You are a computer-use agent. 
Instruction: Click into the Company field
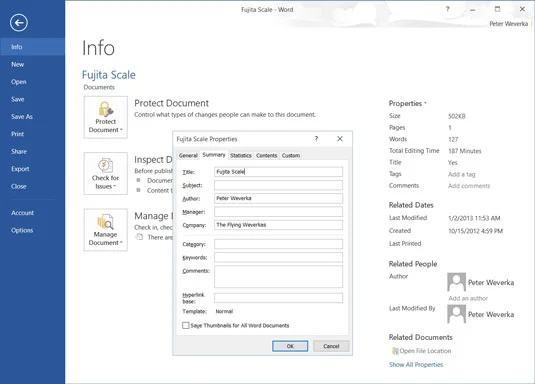pyautogui.click(x=278, y=225)
